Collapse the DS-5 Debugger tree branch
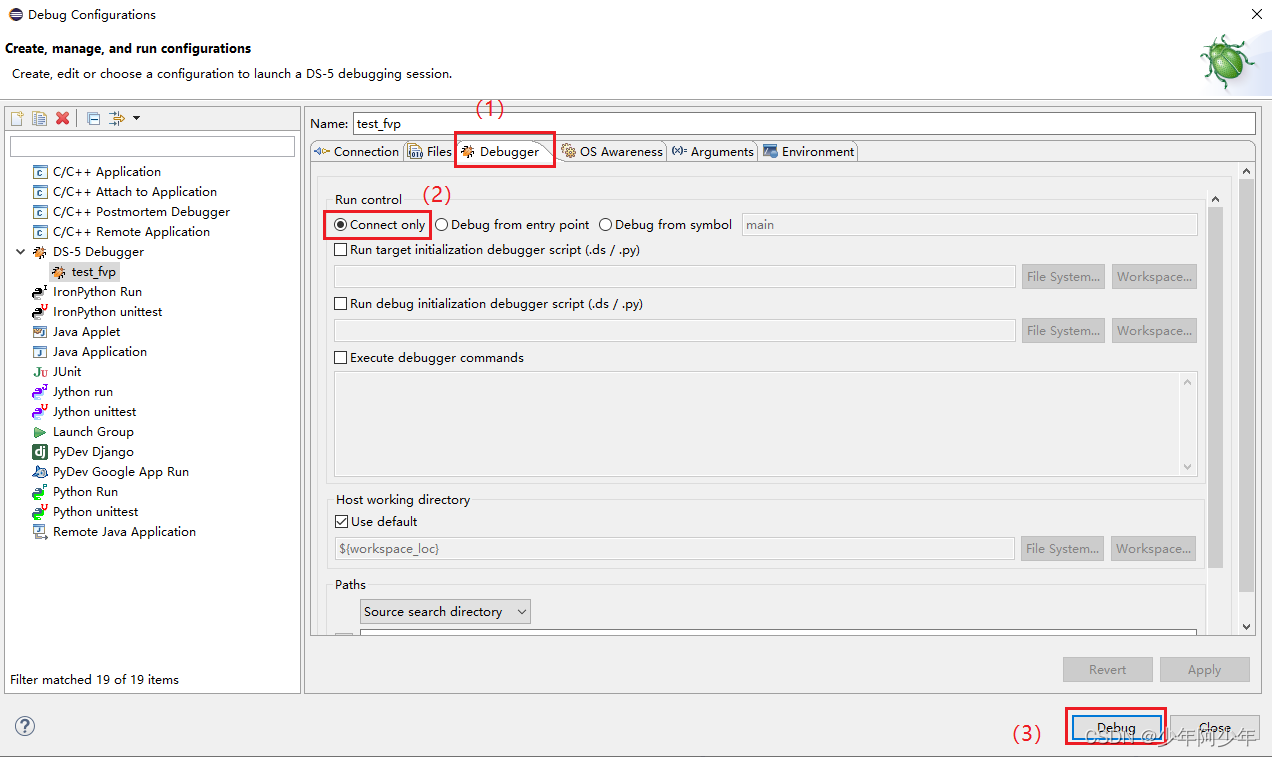The width and height of the screenshot is (1272, 757). click(22, 251)
